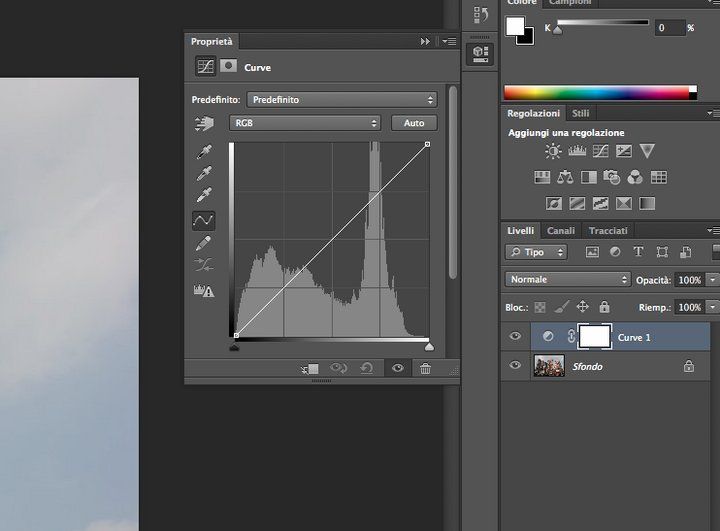Select the Proprietà tab
This screenshot has width=720, height=531.
(x=212, y=41)
